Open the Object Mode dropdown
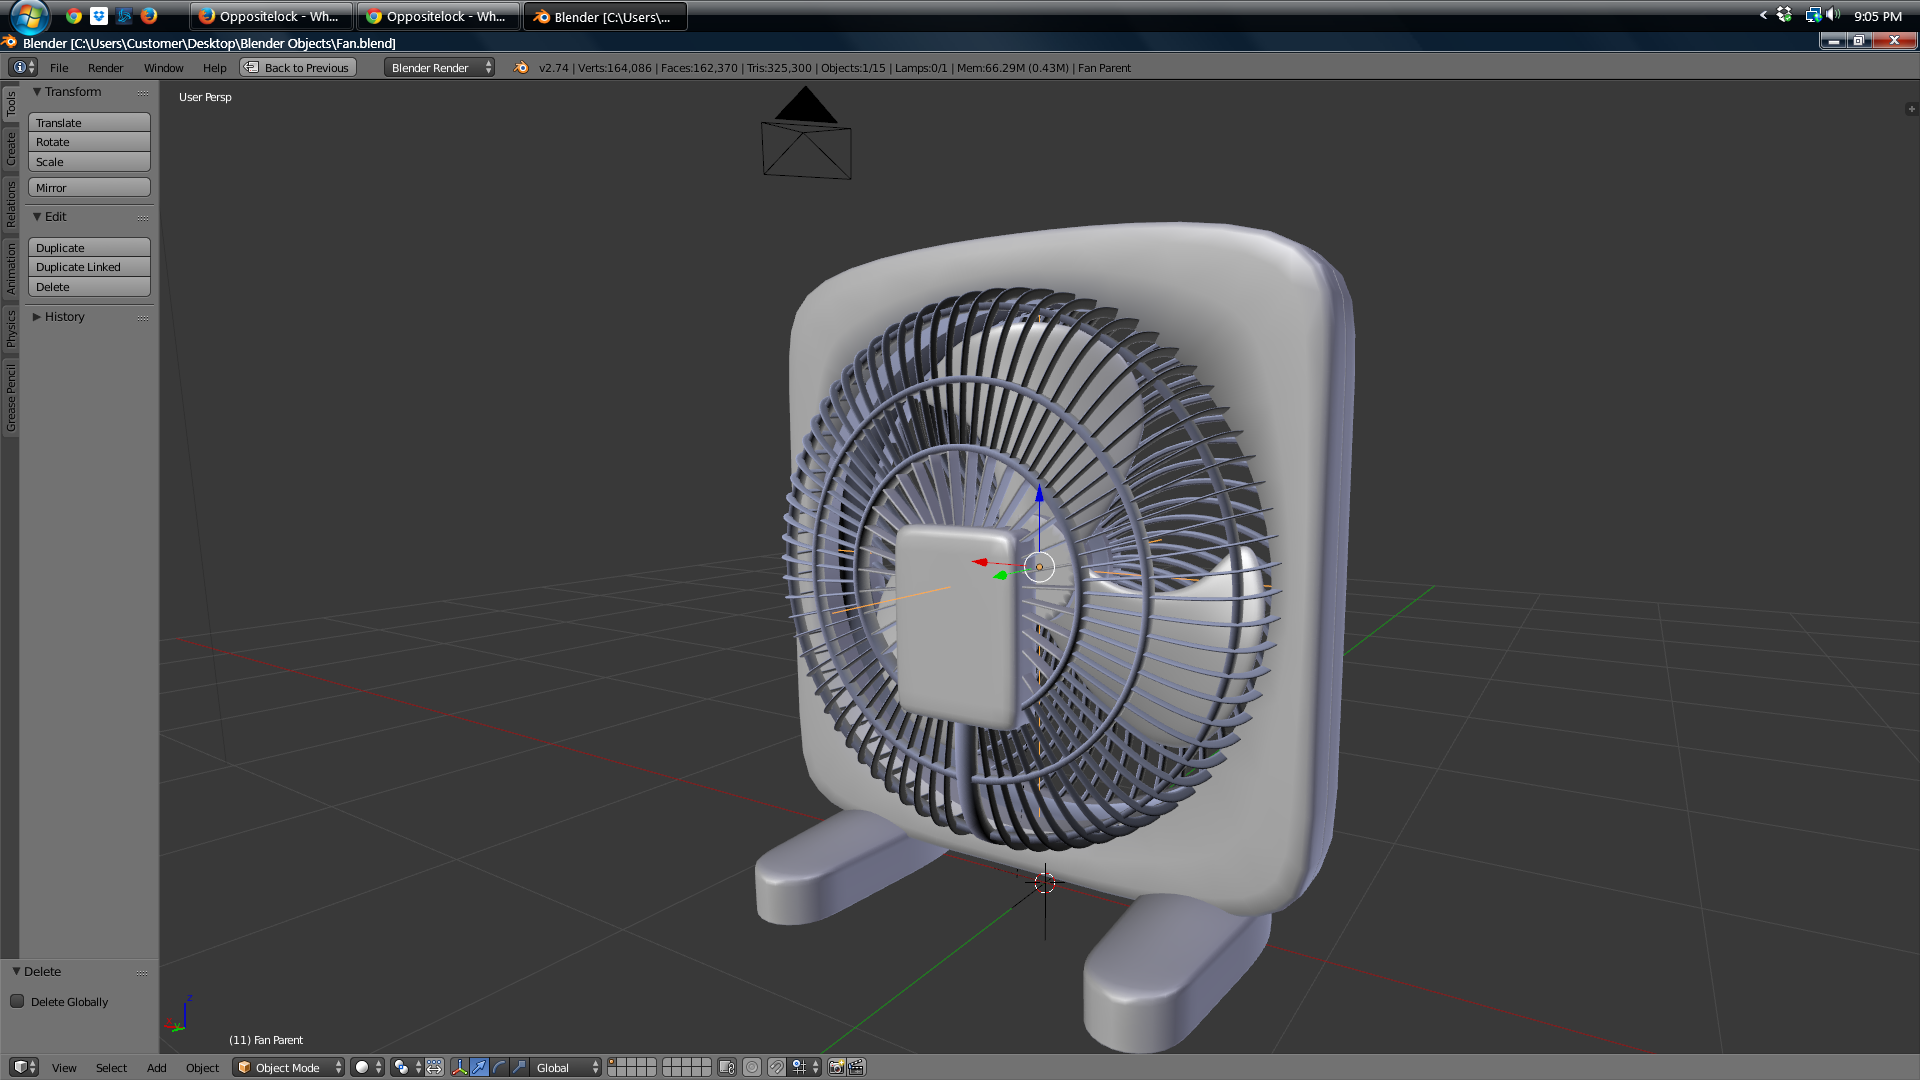1920x1080 pixels. [289, 1067]
